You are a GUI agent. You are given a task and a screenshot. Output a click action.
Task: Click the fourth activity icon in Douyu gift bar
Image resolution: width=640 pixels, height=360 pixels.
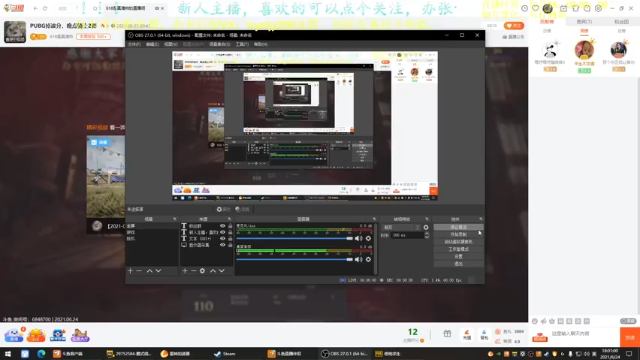coord(80,335)
